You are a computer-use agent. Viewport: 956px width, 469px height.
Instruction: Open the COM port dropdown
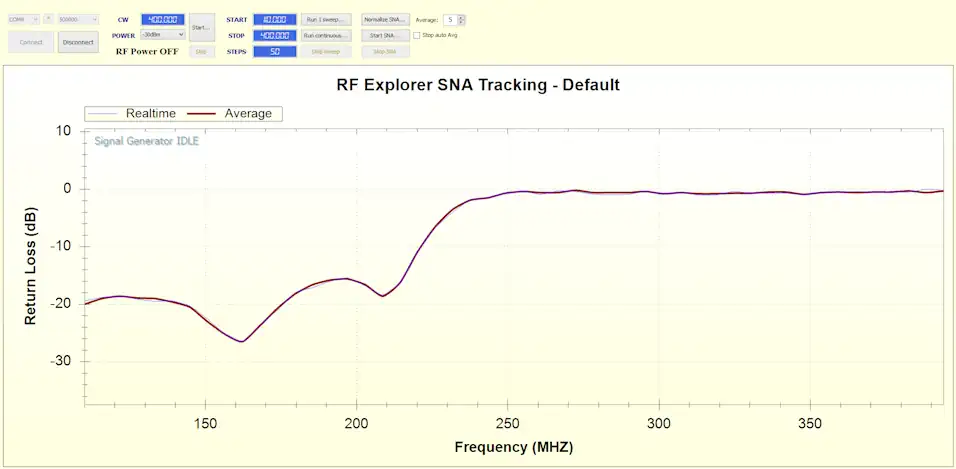pos(23,19)
